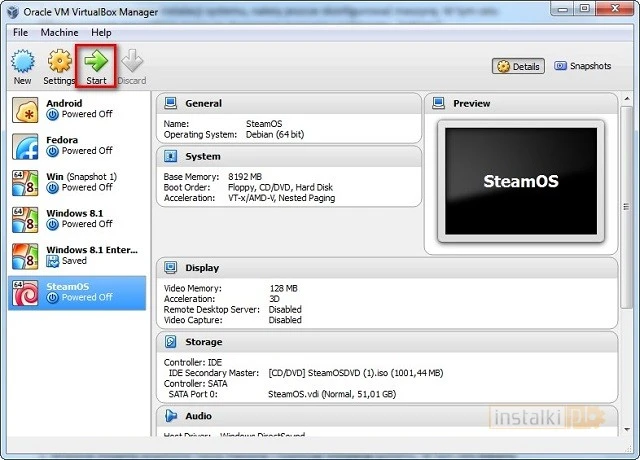Click SteamOS.vdi SATA Port 0 entry
The height and width of the screenshot is (460, 640).
point(332,394)
